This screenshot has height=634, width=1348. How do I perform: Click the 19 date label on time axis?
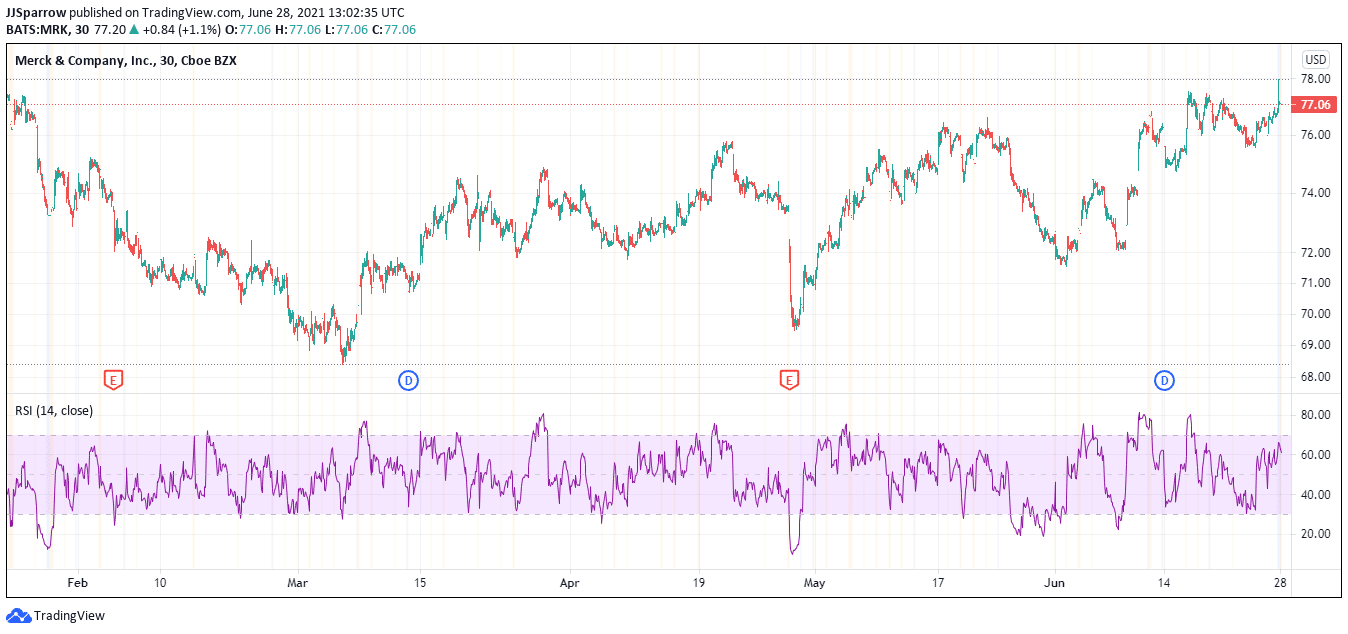click(698, 581)
